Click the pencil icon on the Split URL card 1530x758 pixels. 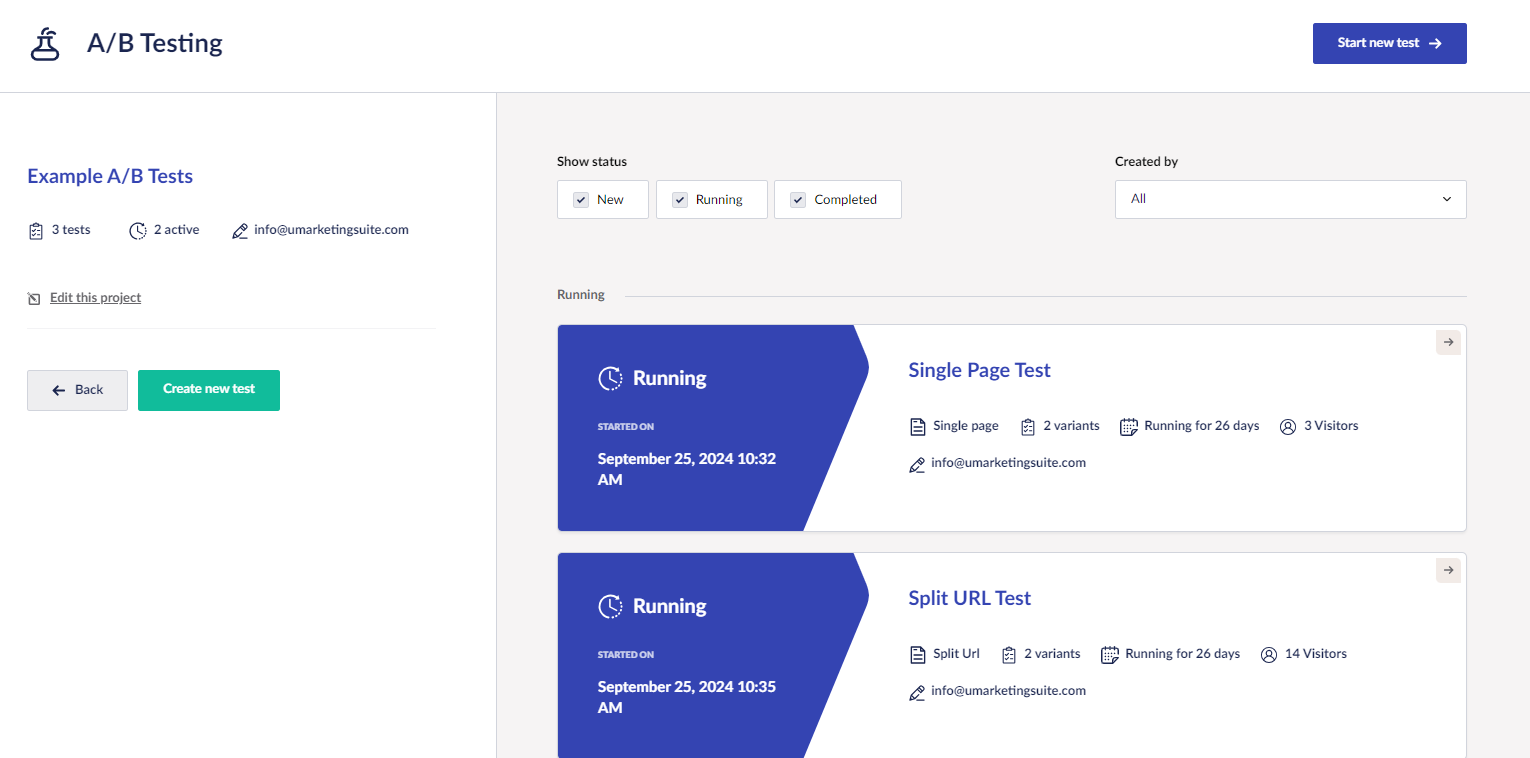pos(917,691)
